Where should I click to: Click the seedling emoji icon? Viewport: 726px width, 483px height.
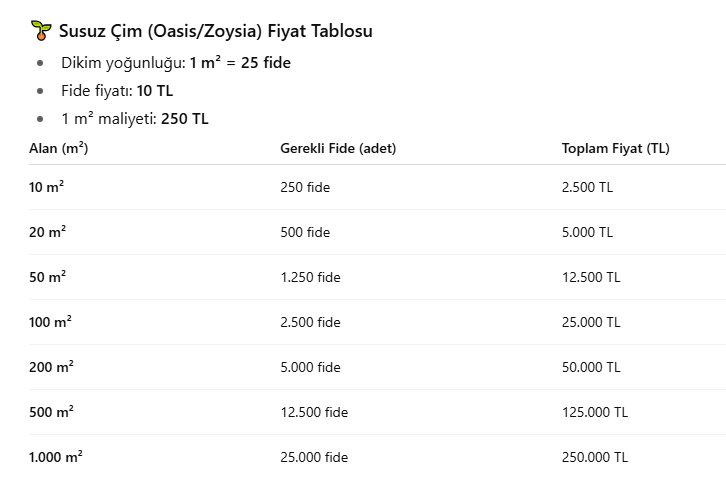[x=41, y=31]
